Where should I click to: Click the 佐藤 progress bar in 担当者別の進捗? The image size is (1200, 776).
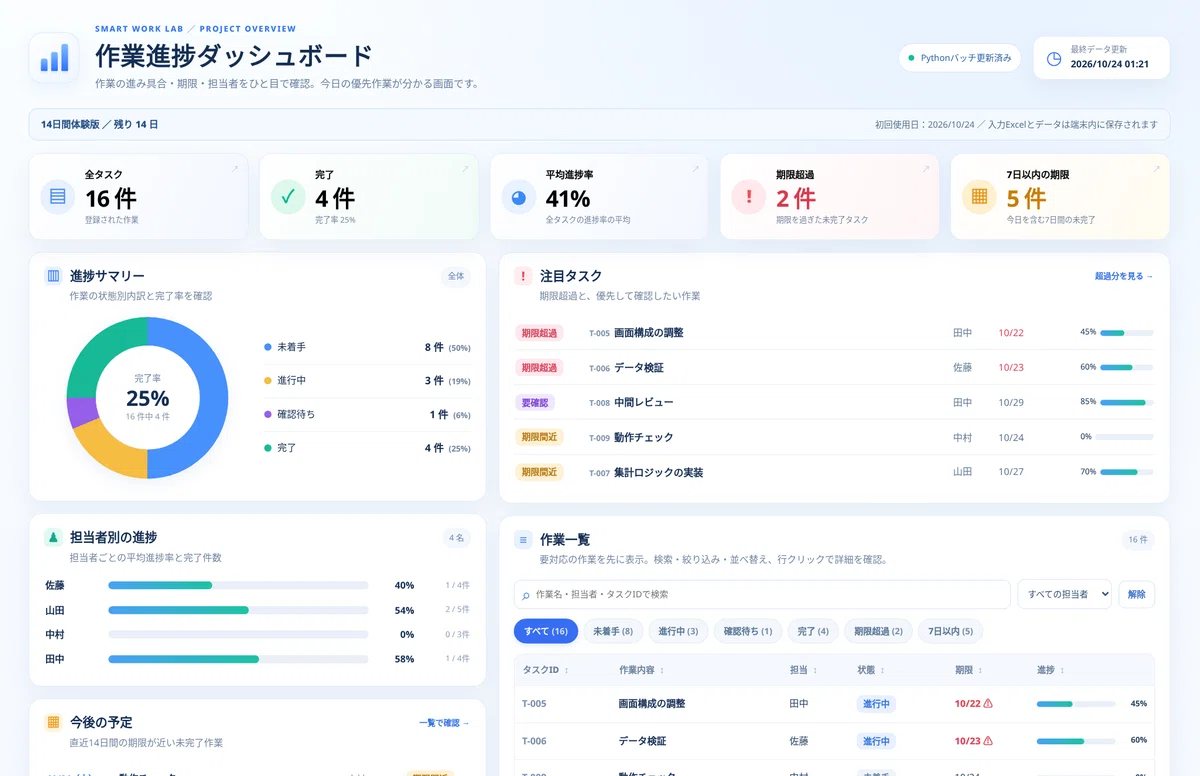(238, 585)
